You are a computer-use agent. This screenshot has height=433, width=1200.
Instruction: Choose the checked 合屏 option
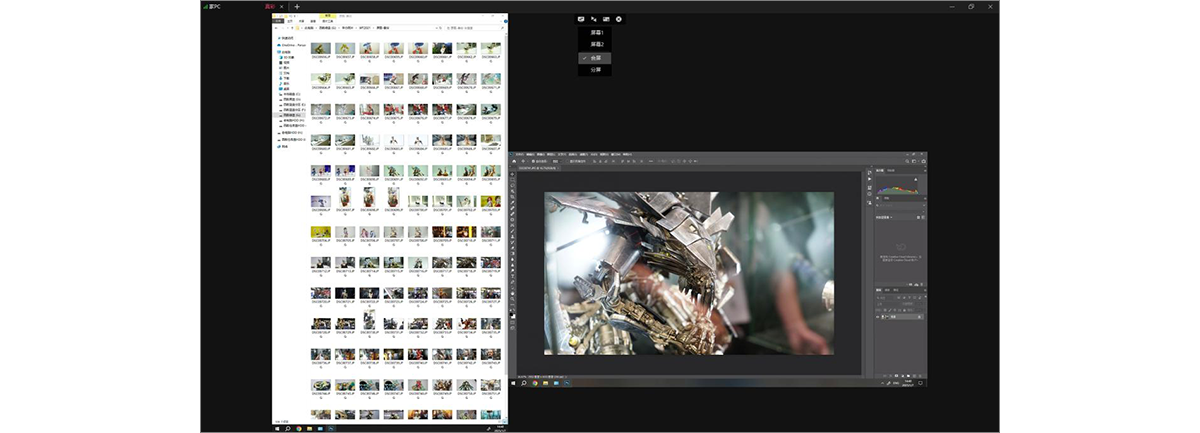[x=597, y=58]
